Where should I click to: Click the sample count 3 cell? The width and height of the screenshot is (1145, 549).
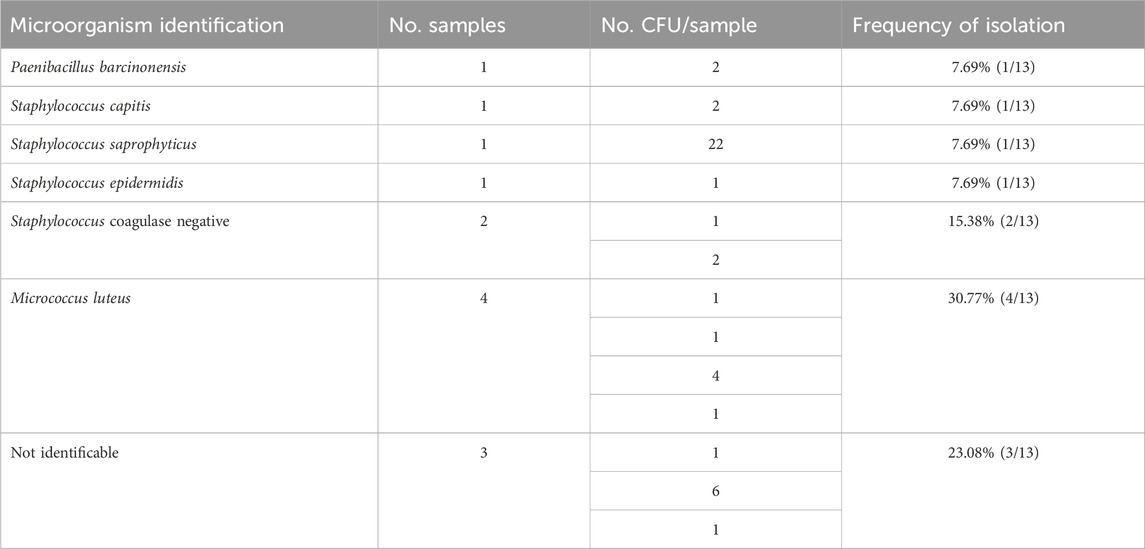(483, 452)
